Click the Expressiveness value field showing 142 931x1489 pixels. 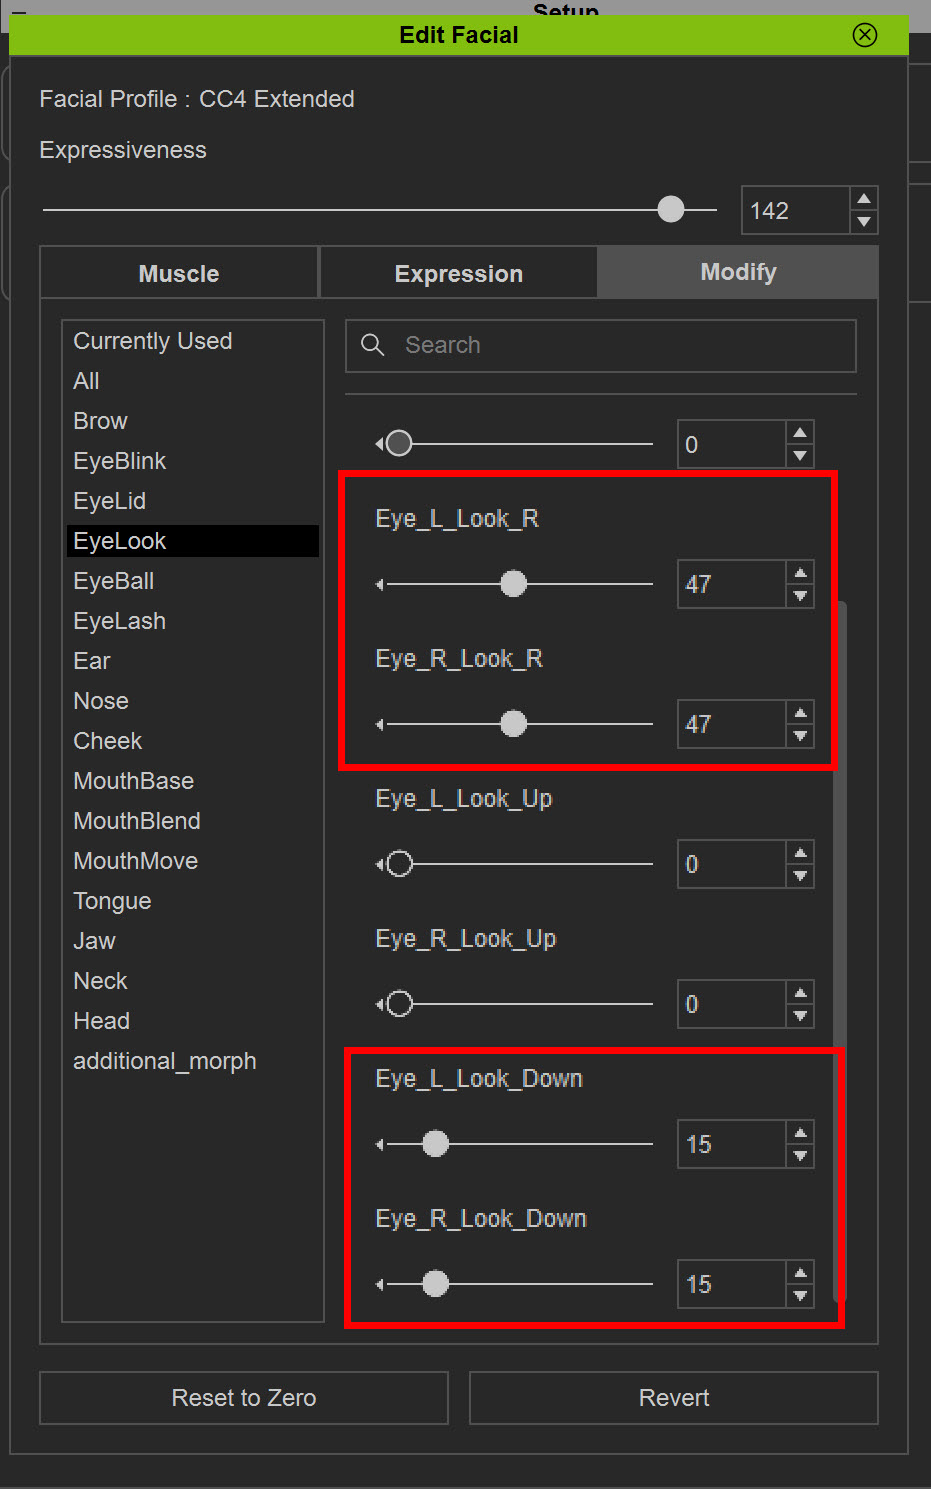coord(795,210)
